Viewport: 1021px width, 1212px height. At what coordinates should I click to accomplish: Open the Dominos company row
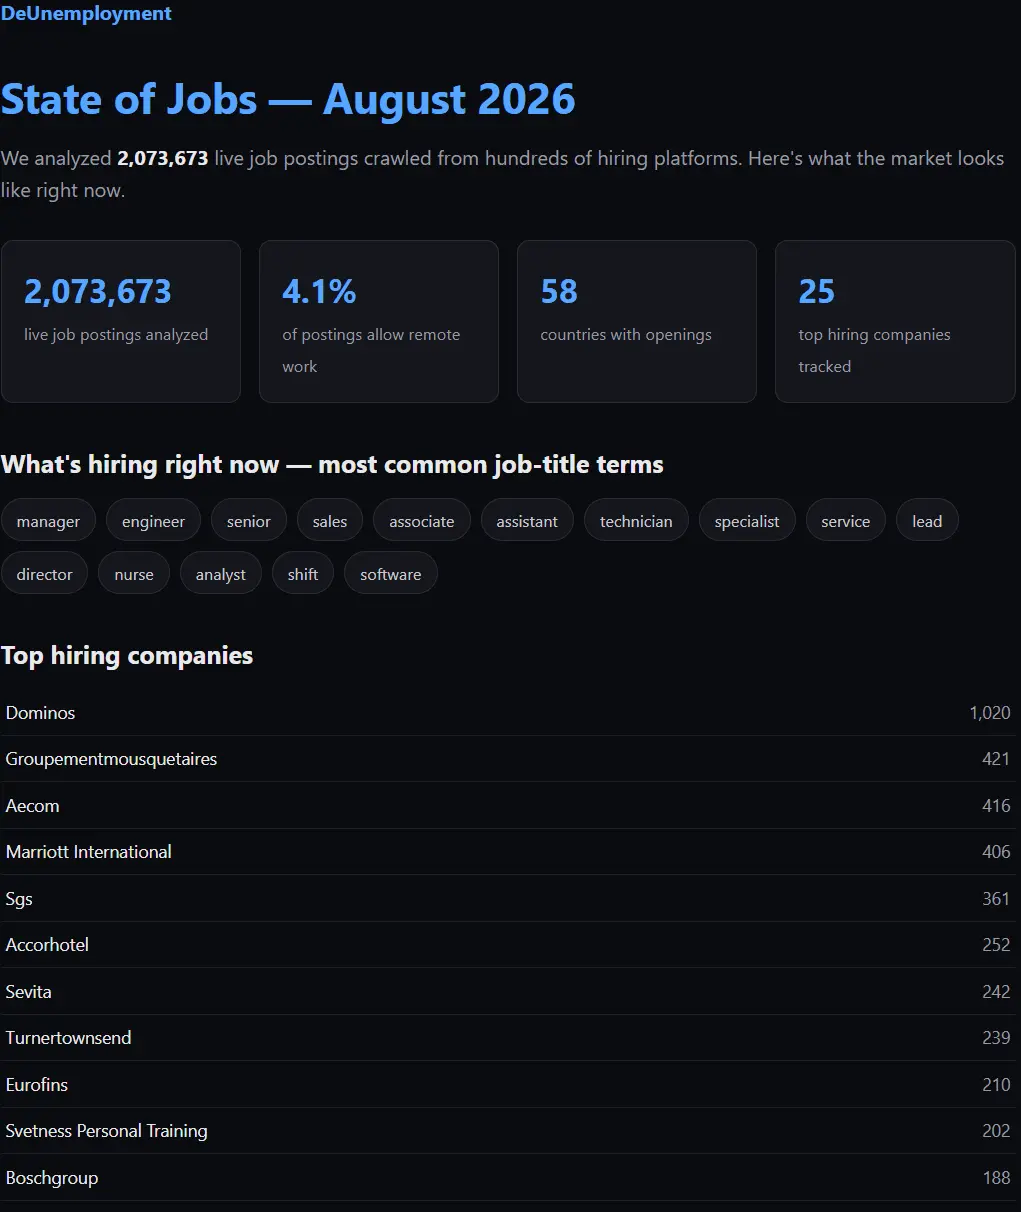508,713
